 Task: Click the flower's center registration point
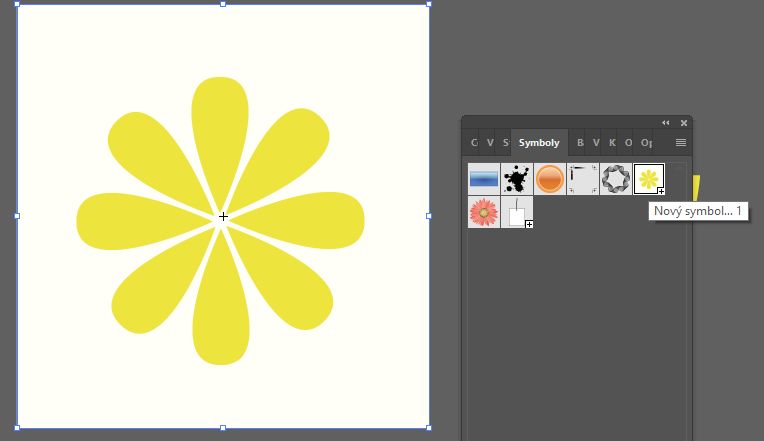tap(223, 216)
